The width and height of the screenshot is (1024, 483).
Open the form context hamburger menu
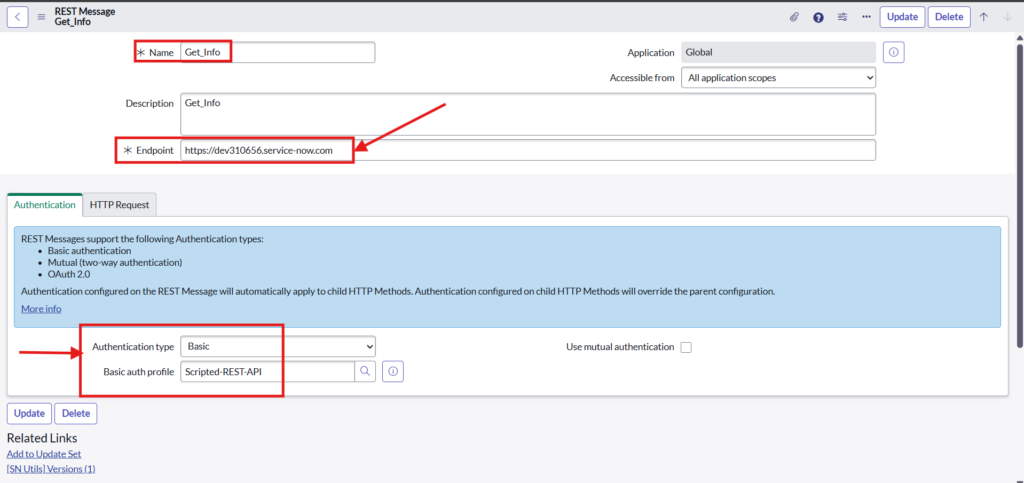coord(41,17)
